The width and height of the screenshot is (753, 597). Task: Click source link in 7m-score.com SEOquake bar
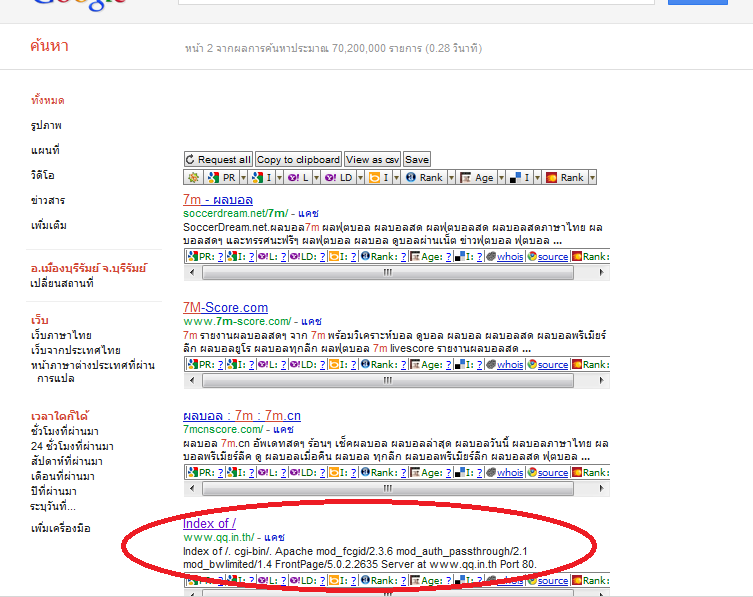point(553,365)
